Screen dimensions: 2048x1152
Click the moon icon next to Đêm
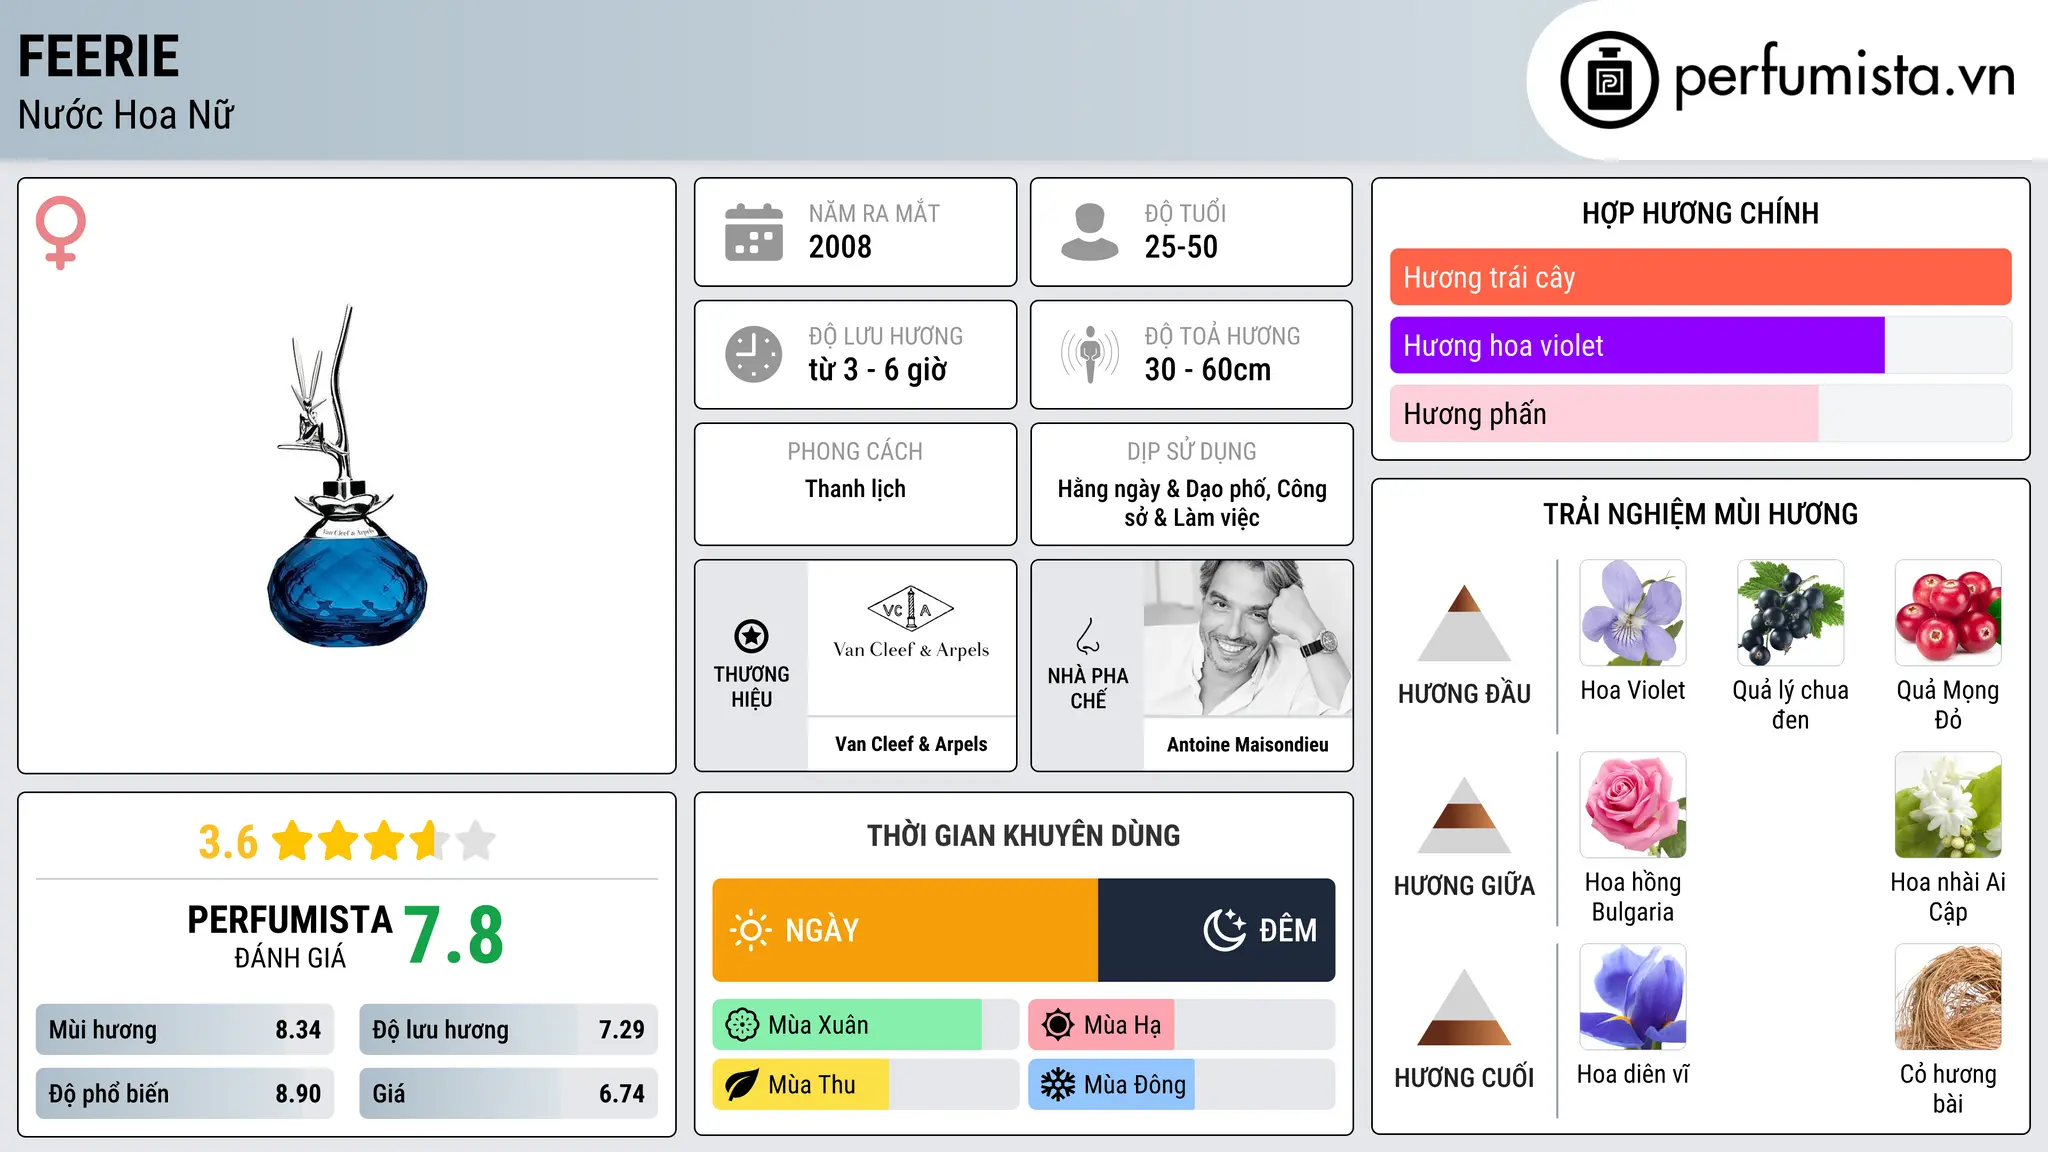point(1225,930)
